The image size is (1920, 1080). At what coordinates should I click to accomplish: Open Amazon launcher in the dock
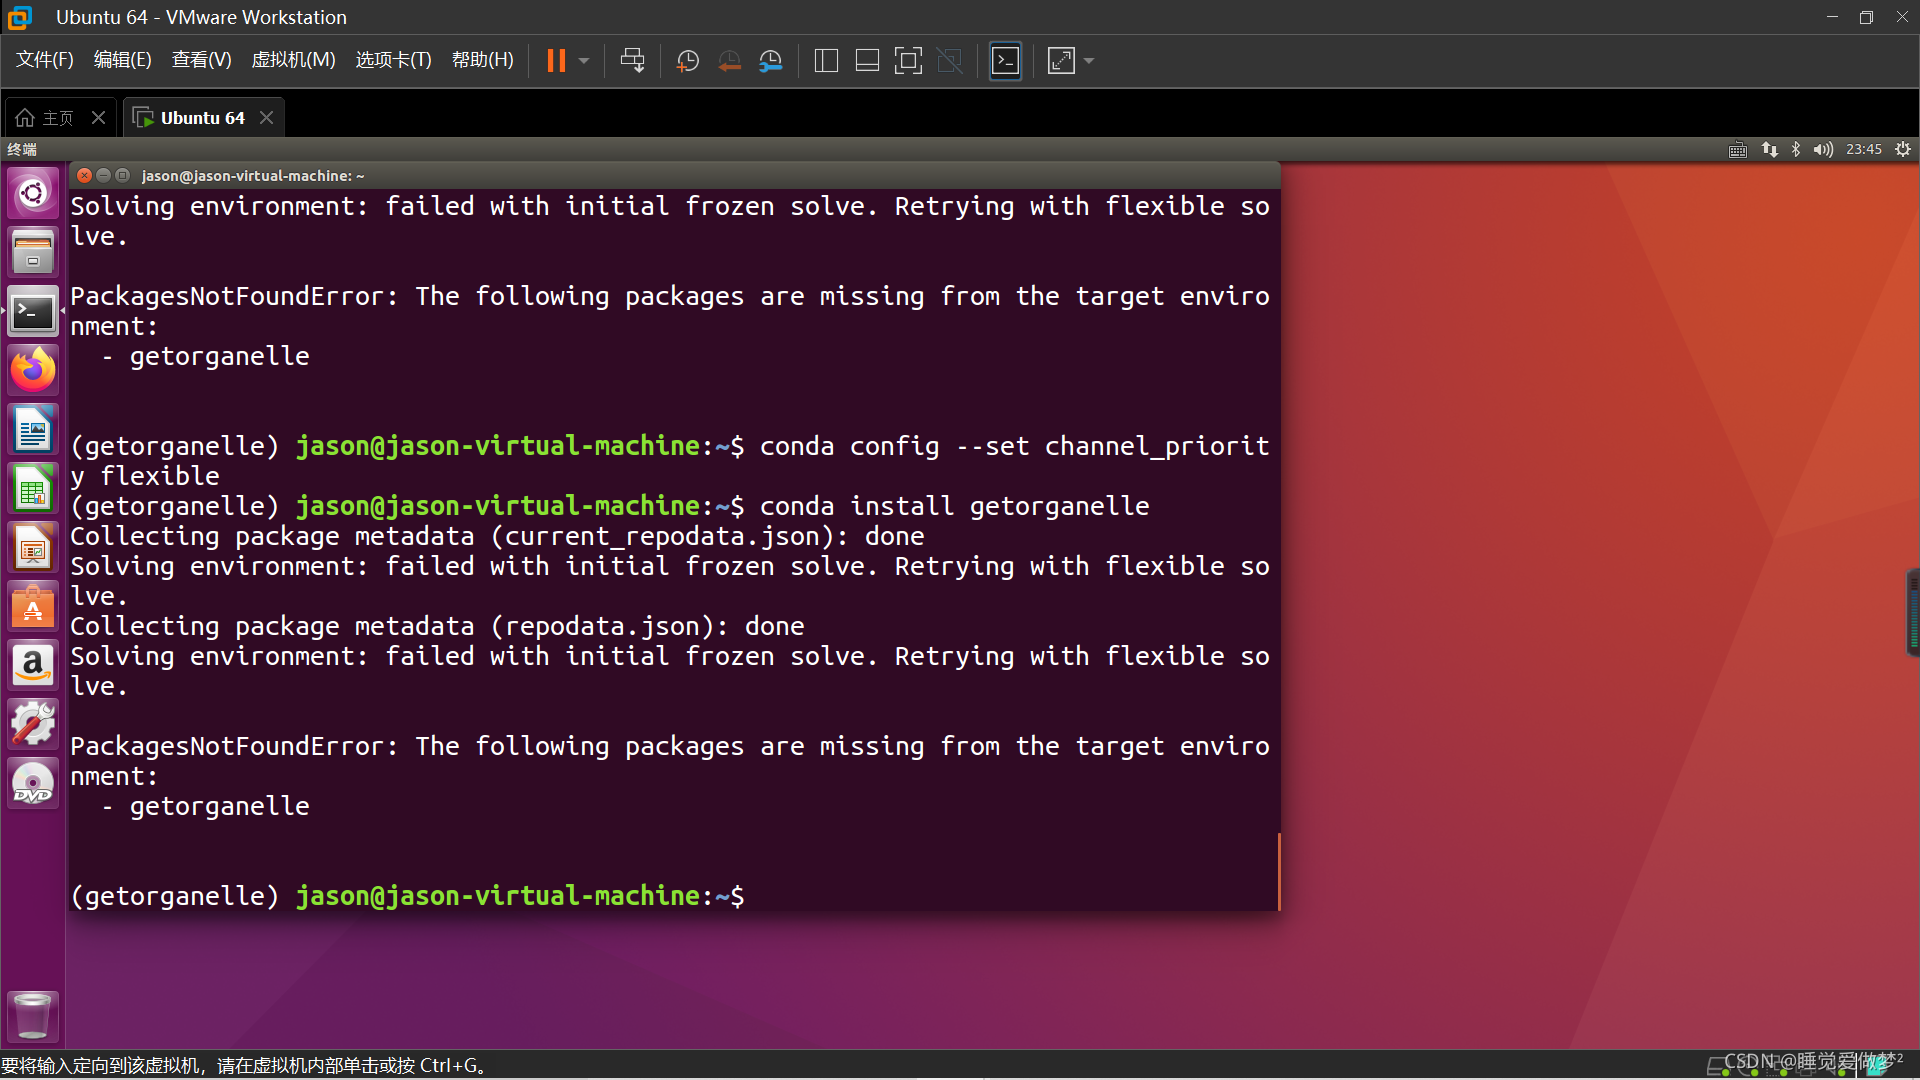(33, 665)
